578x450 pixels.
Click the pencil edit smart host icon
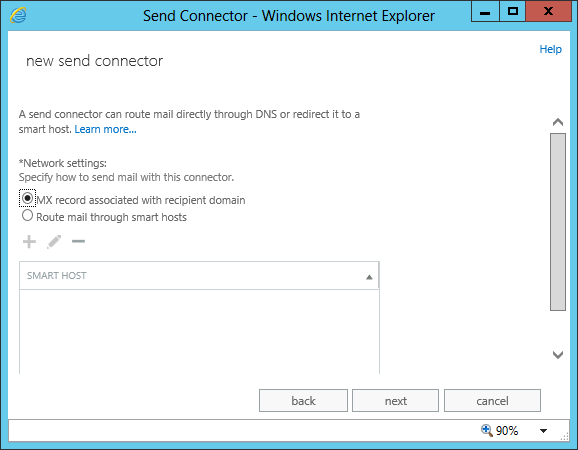tap(54, 242)
